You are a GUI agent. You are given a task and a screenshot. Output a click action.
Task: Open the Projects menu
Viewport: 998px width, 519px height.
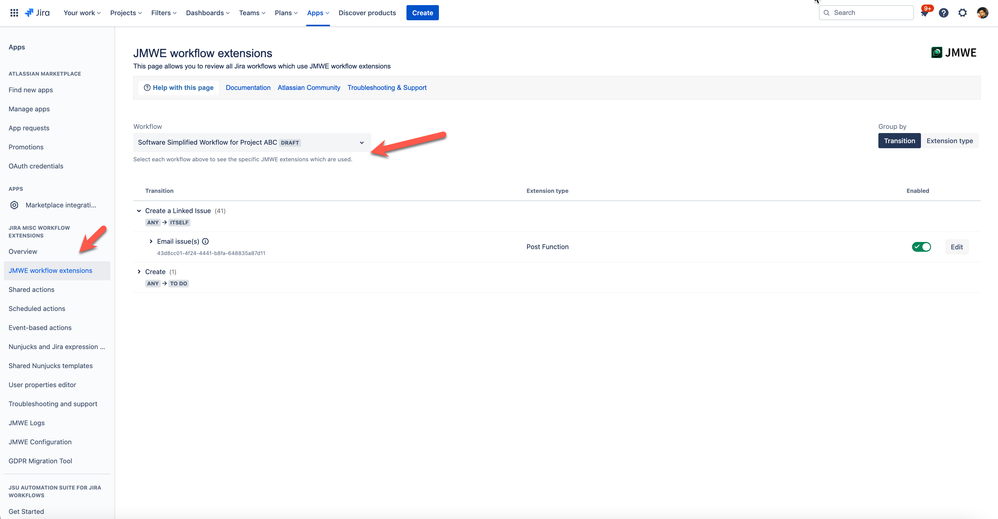coord(125,13)
